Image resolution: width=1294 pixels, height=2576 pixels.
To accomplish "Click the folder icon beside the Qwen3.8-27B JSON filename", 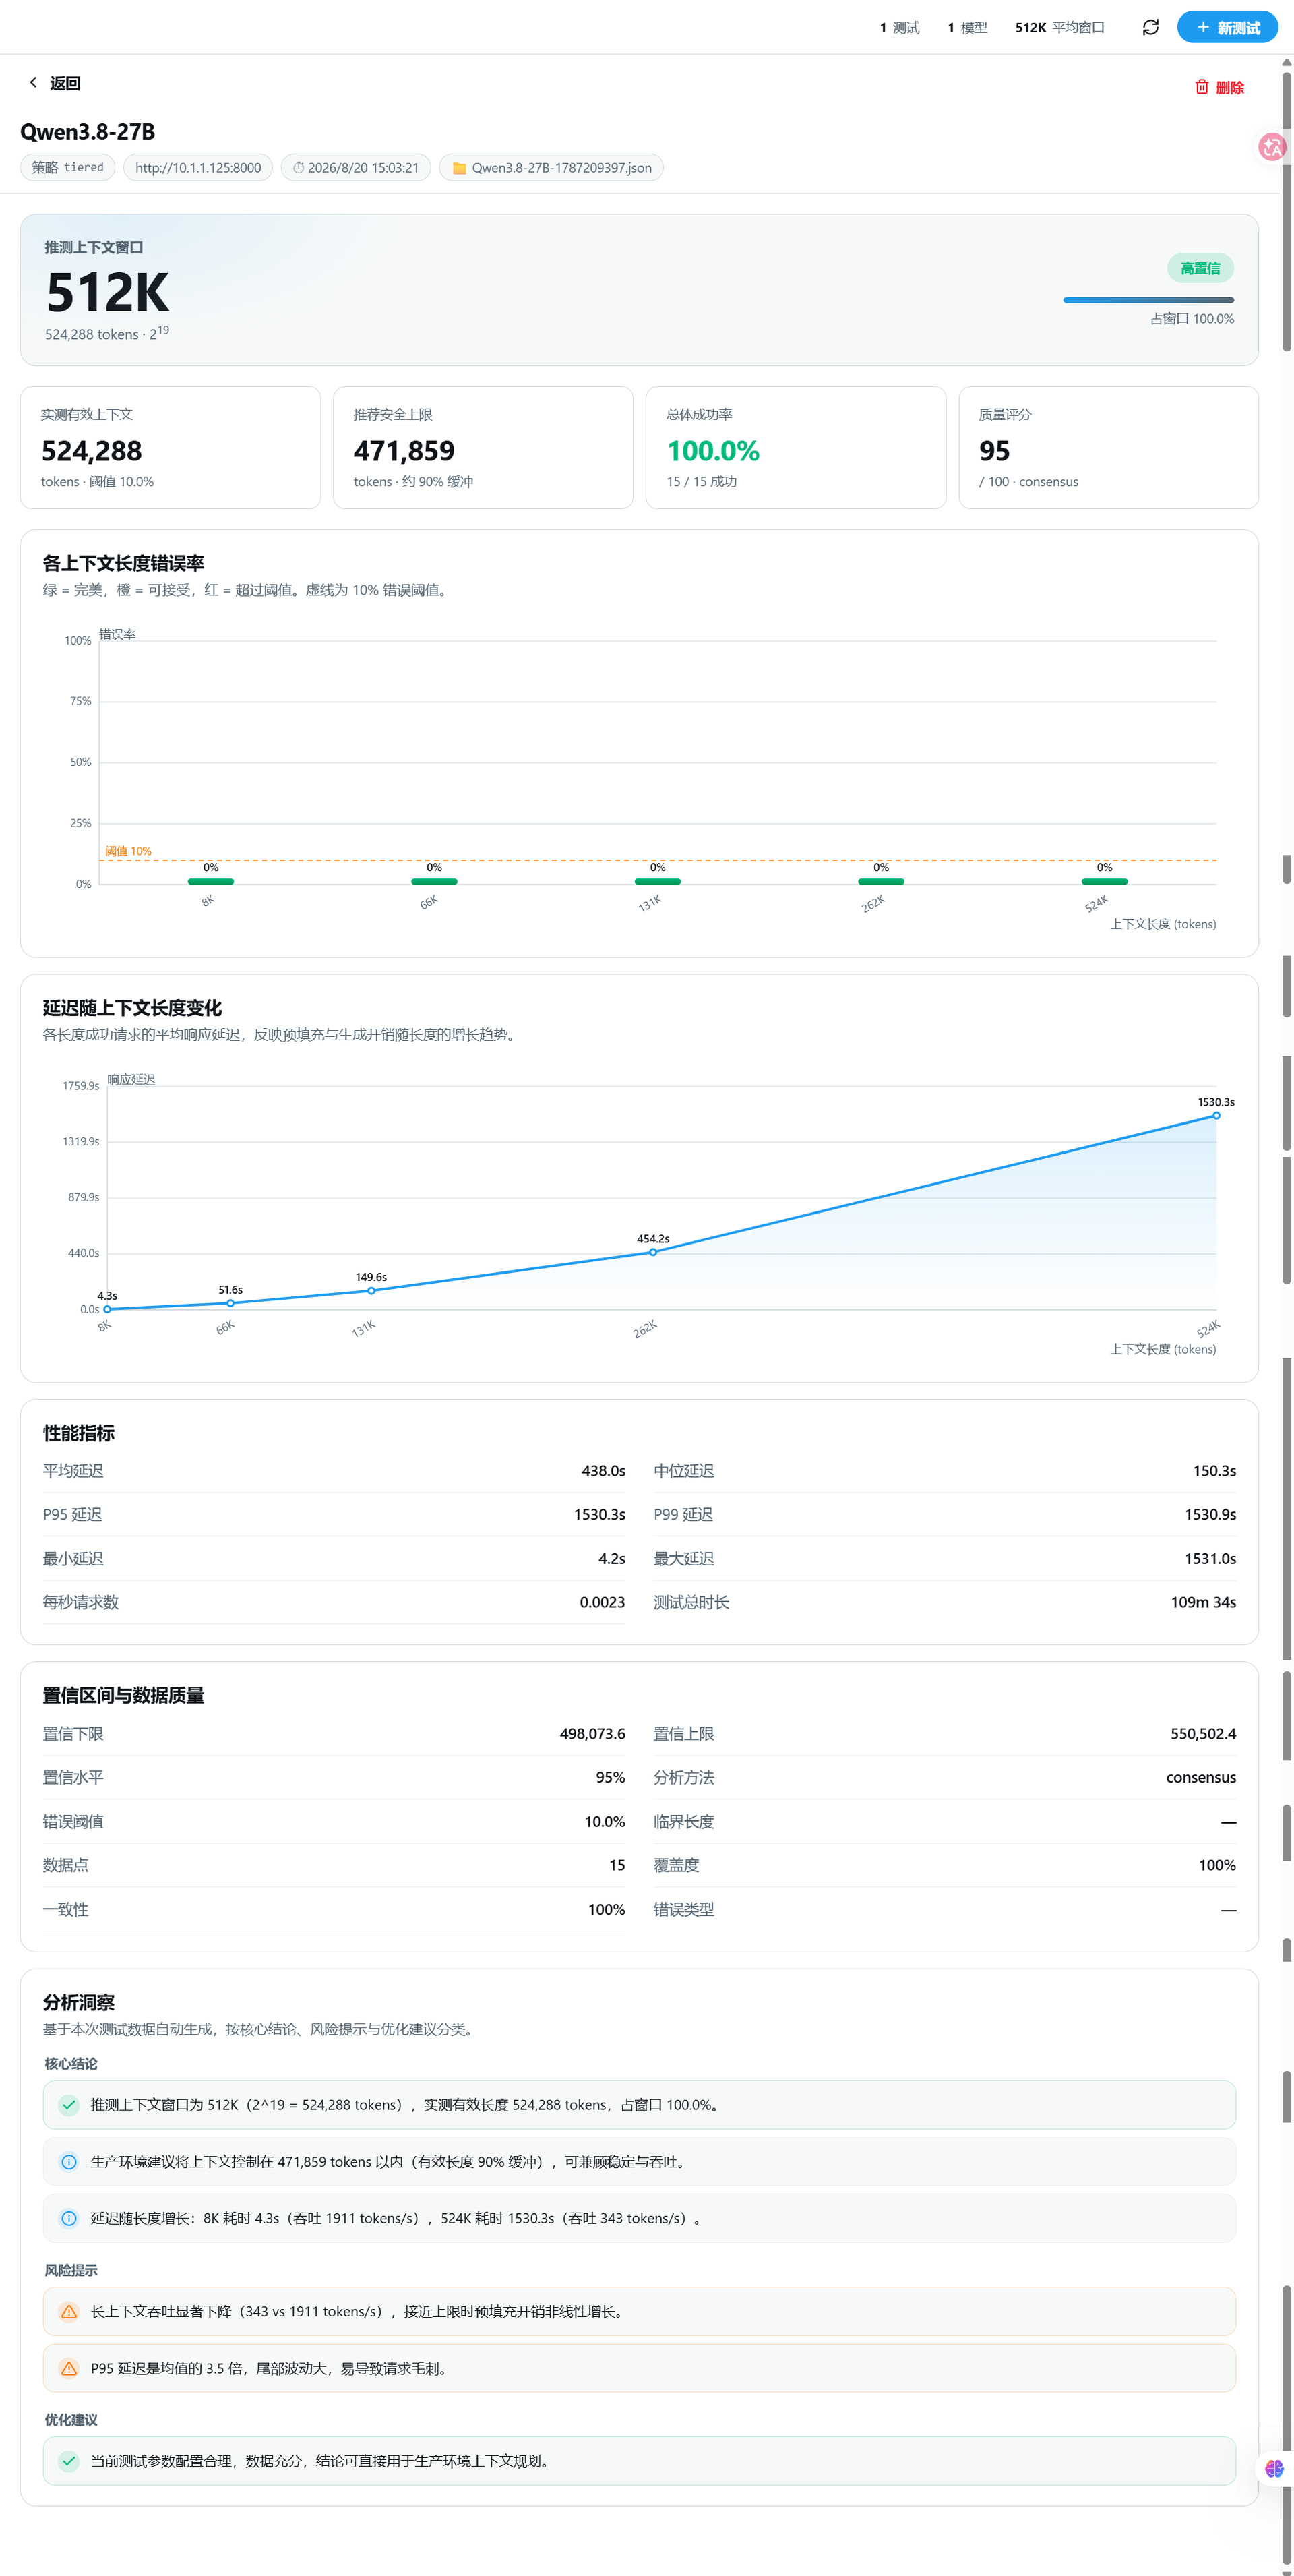I will click(x=459, y=168).
